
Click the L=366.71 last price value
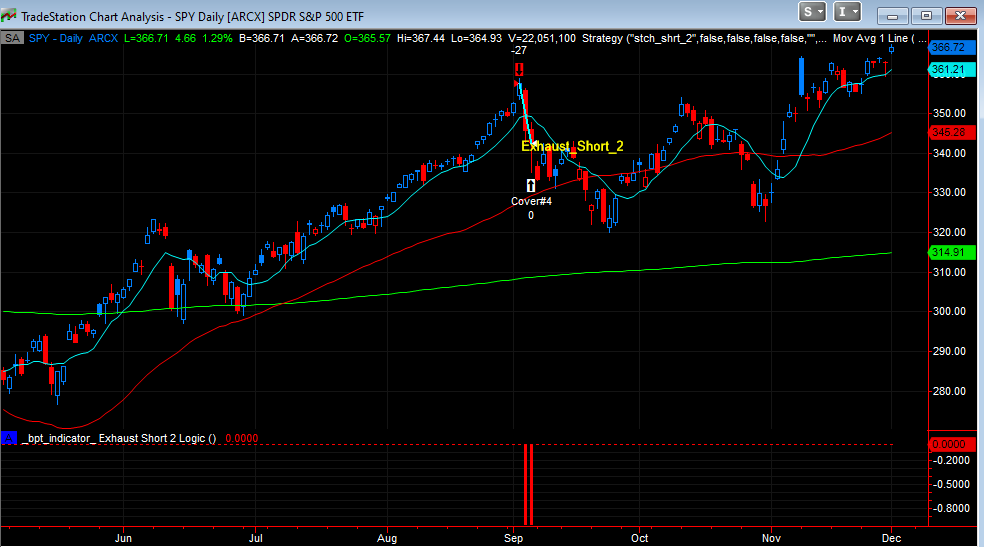pos(146,38)
